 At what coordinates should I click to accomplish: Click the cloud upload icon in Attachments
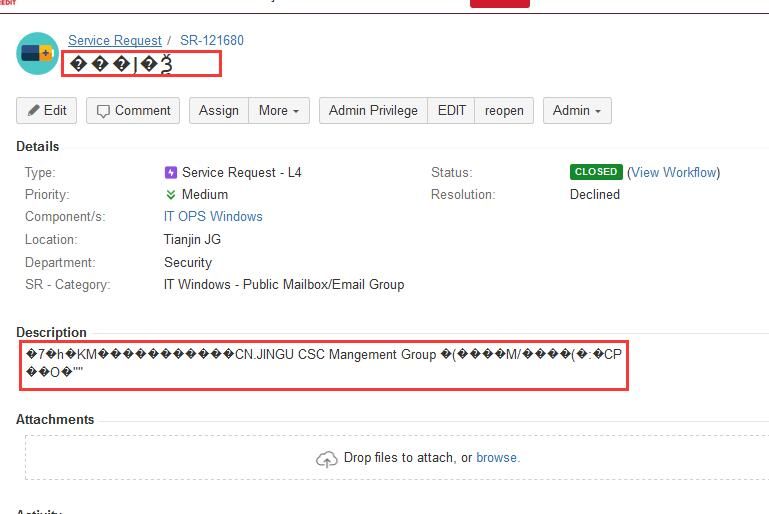pyautogui.click(x=327, y=459)
